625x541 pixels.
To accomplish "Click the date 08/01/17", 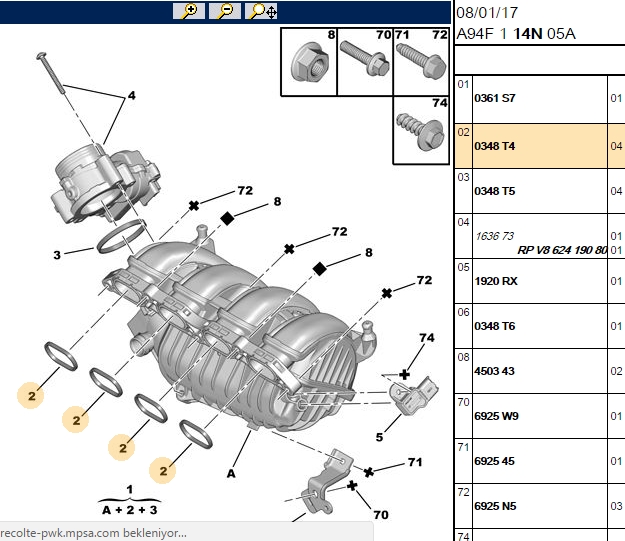I will (x=487, y=13).
